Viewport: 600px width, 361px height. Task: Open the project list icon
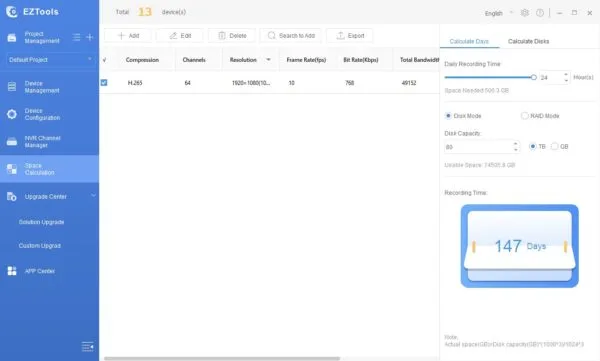(x=77, y=37)
